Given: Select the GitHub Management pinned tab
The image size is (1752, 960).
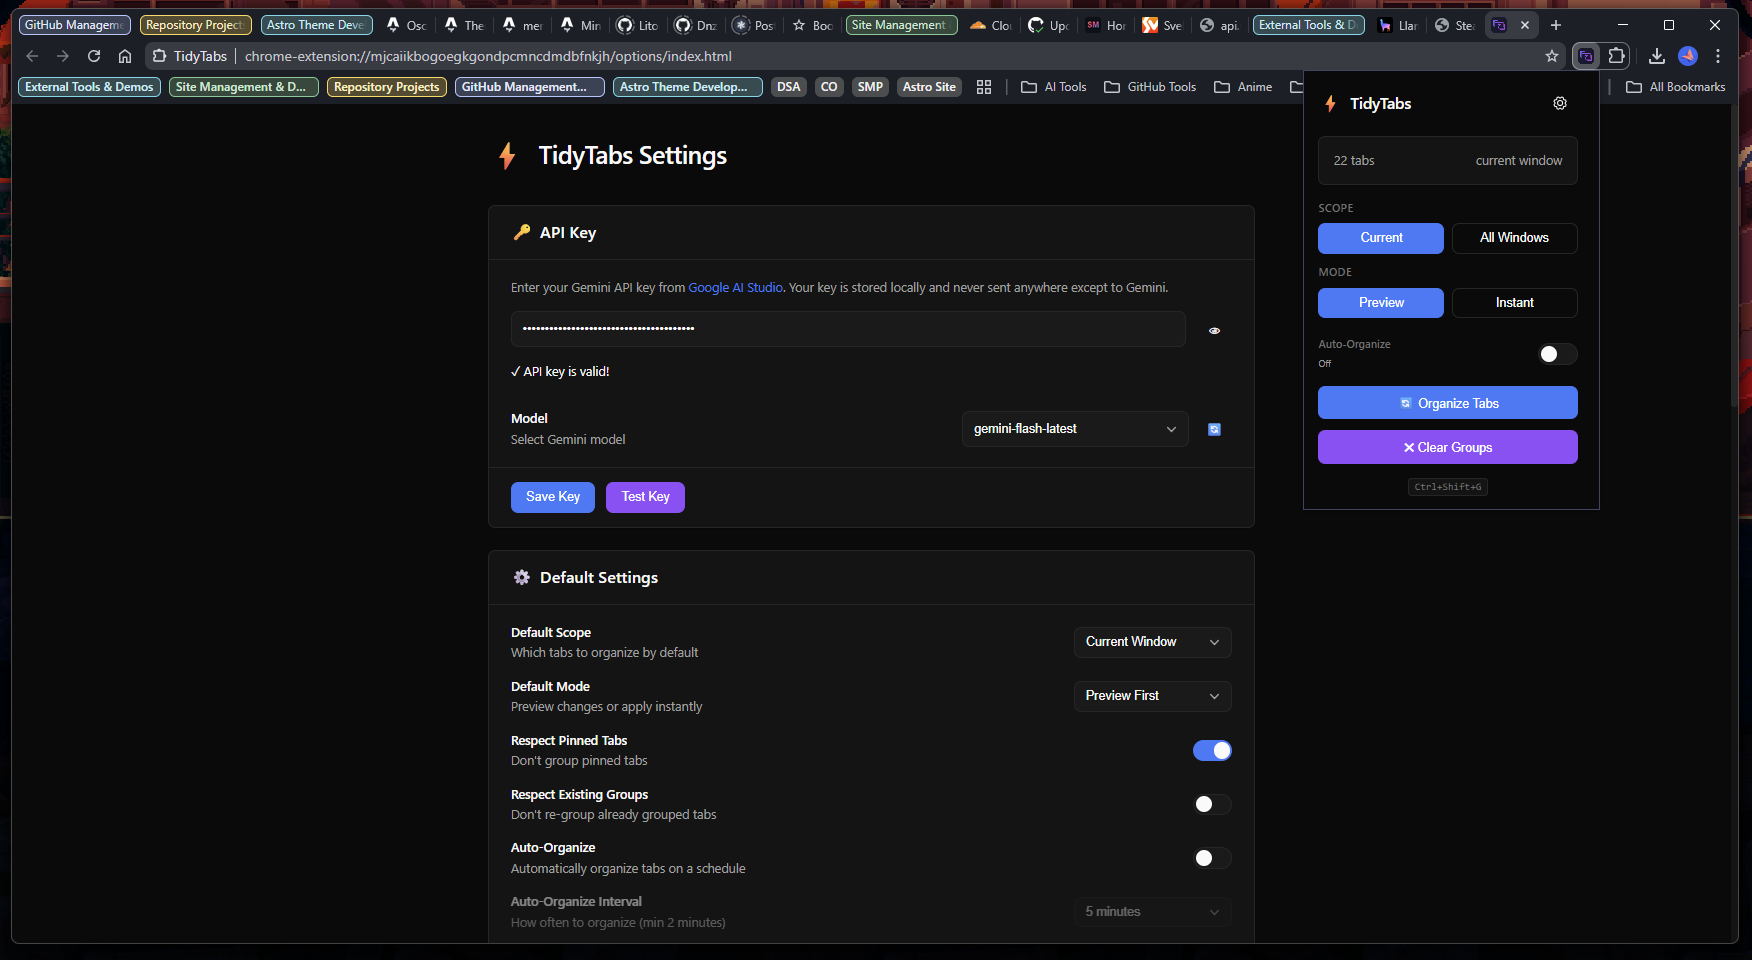Looking at the screenshot, I should click(x=74, y=24).
